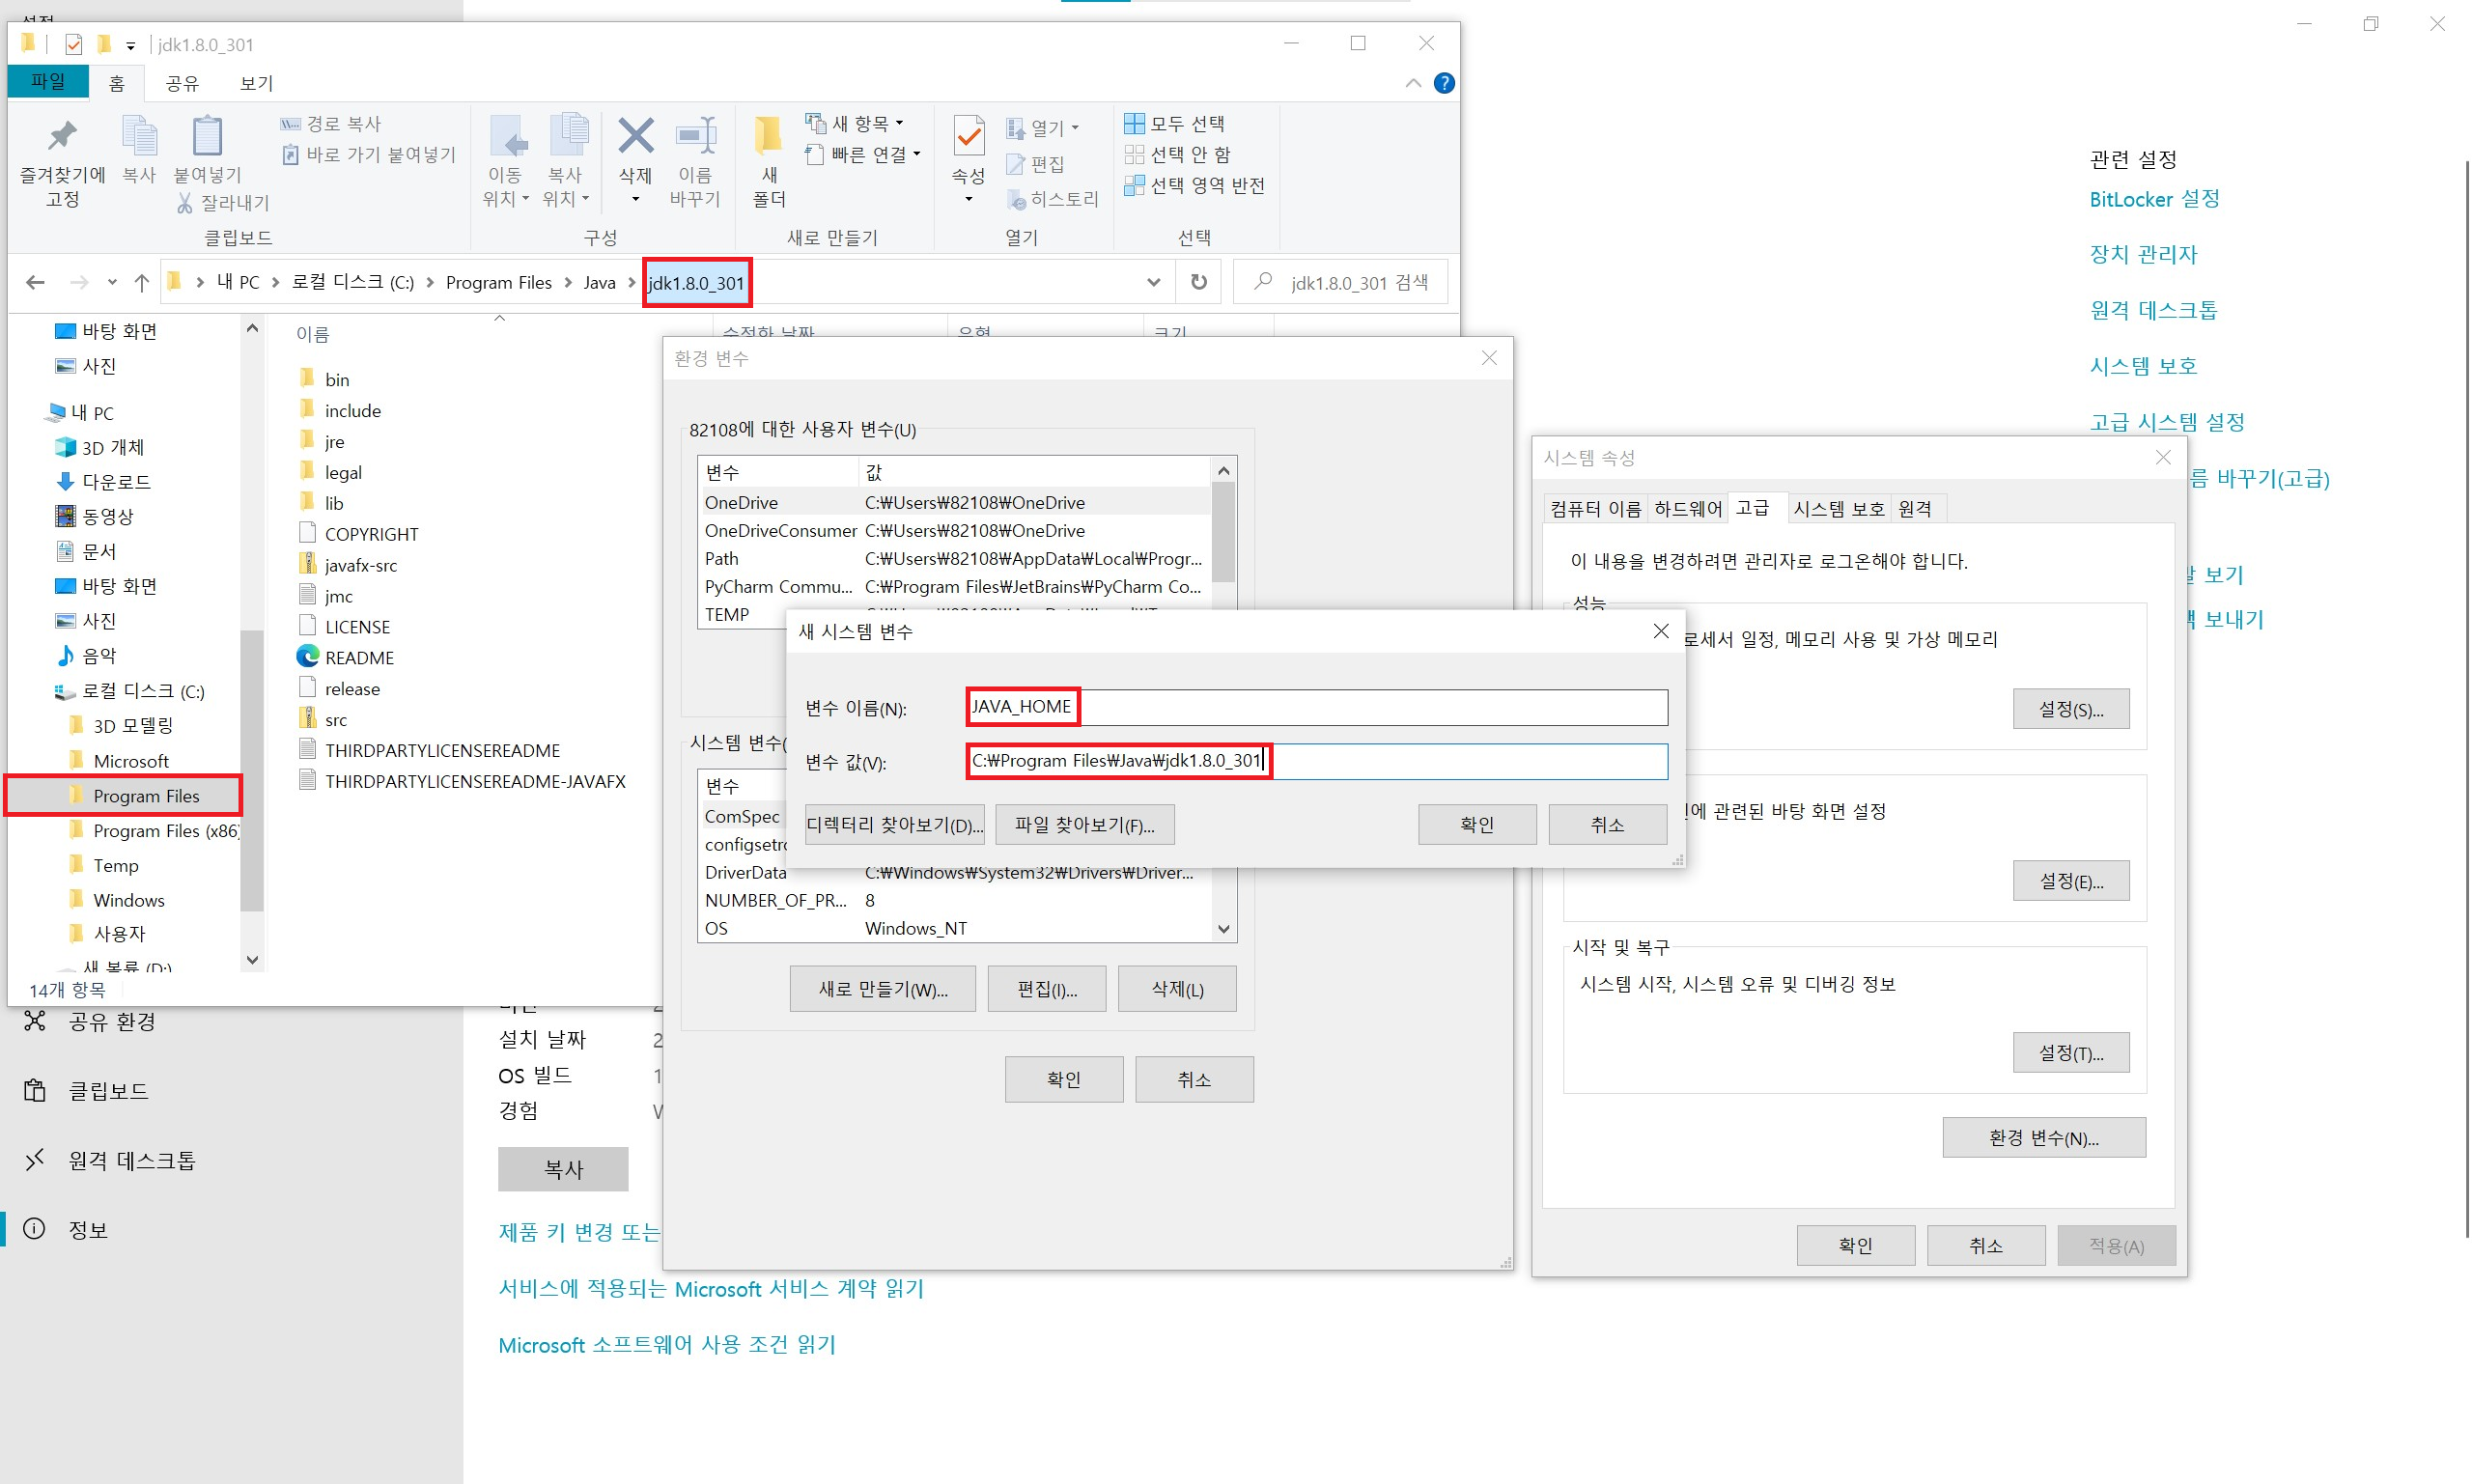Open the BitLocker 설정 link
2472x1484 pixels.
2153,199
